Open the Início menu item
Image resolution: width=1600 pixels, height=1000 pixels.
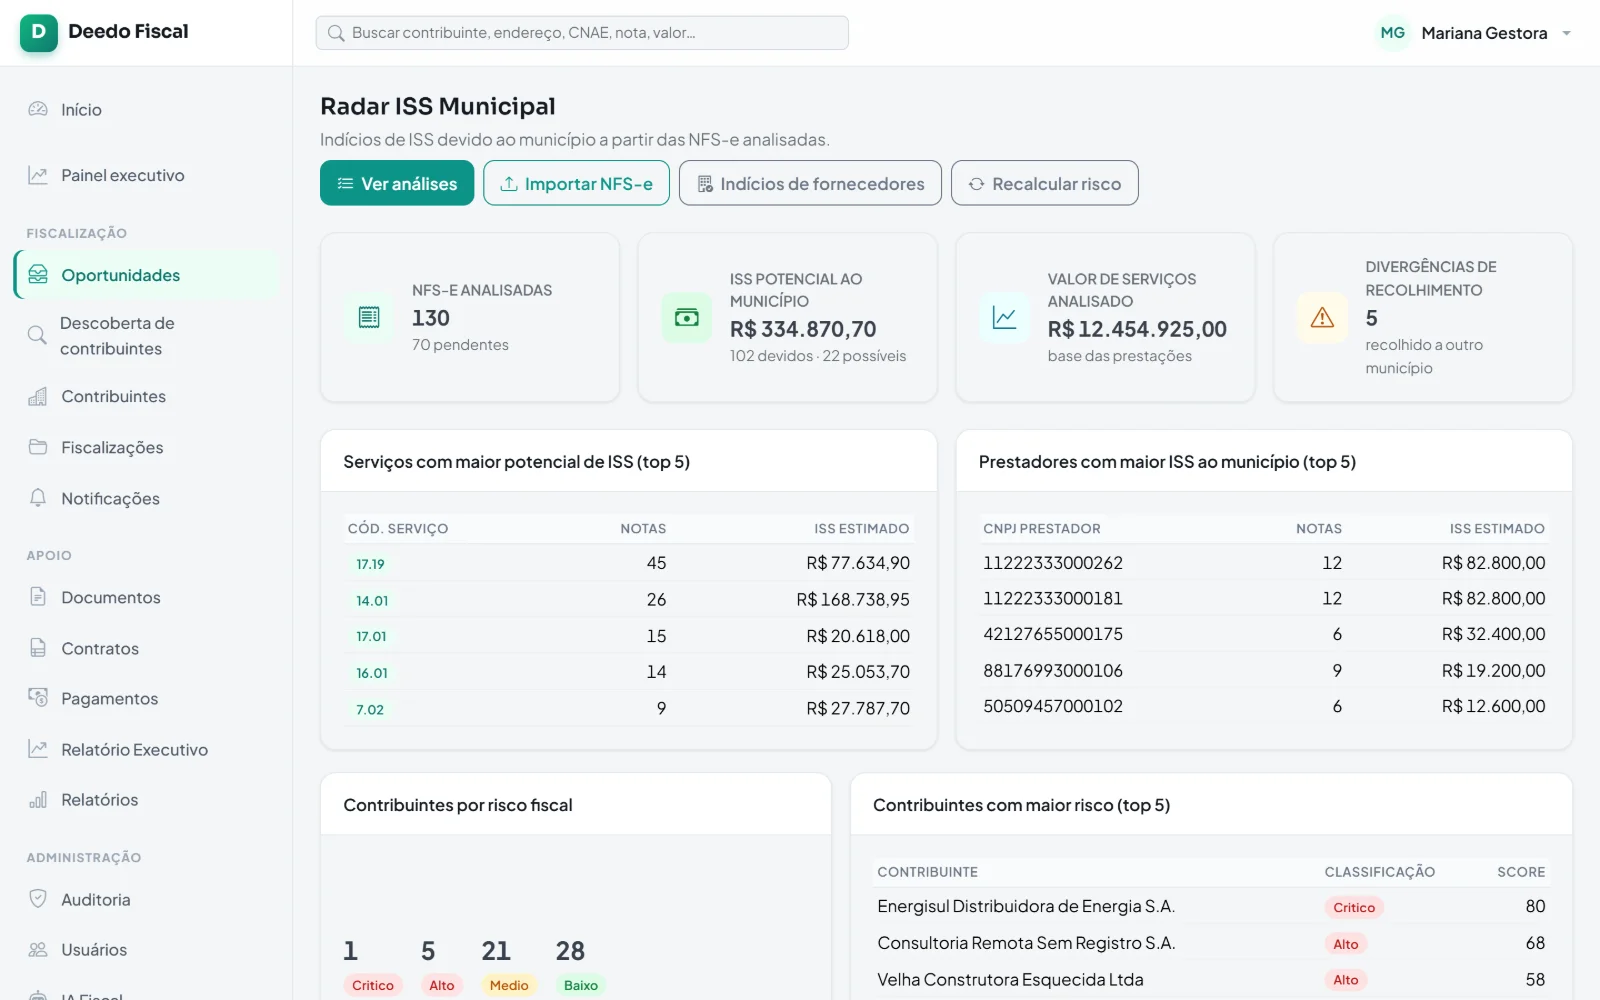(x=148, y=109)
